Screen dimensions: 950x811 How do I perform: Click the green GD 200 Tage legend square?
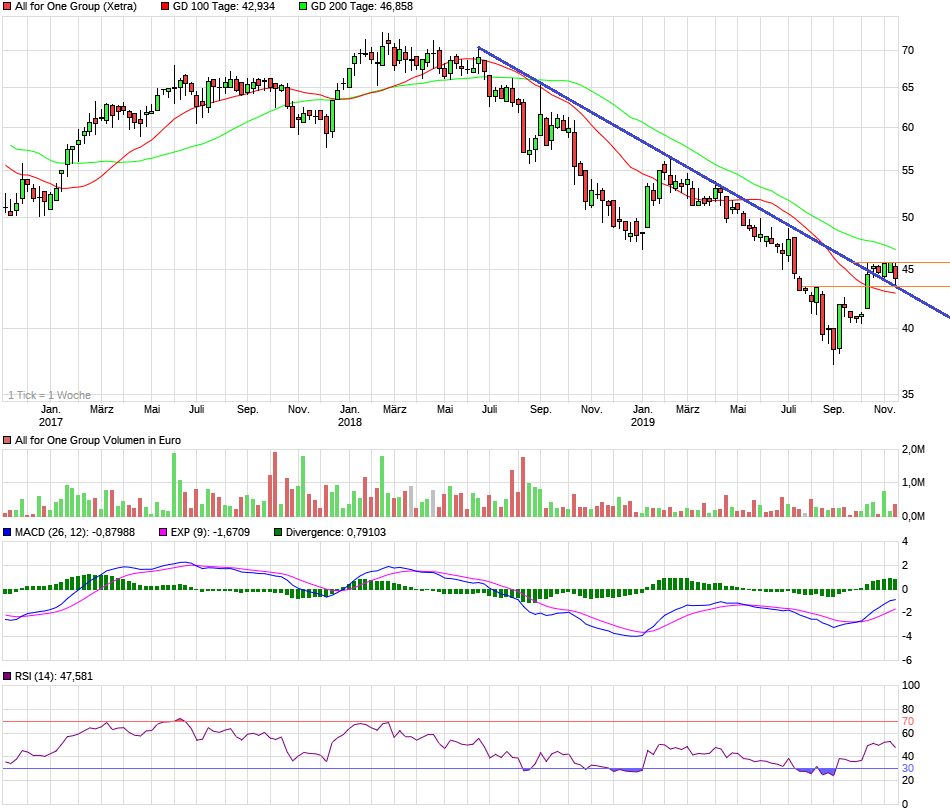tap(304, 6)
